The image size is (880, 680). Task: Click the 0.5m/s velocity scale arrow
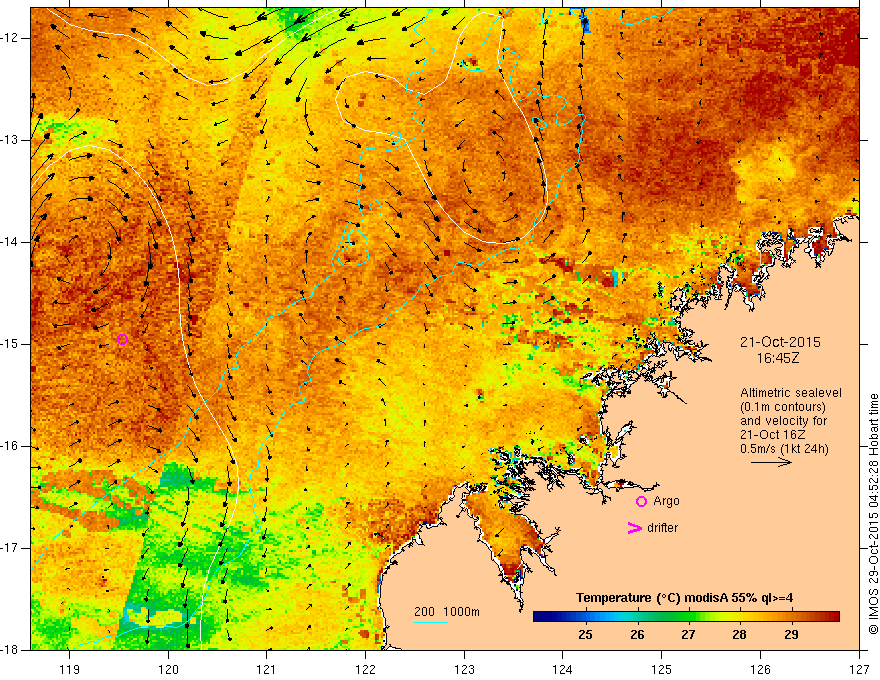[x=771, y=462]
